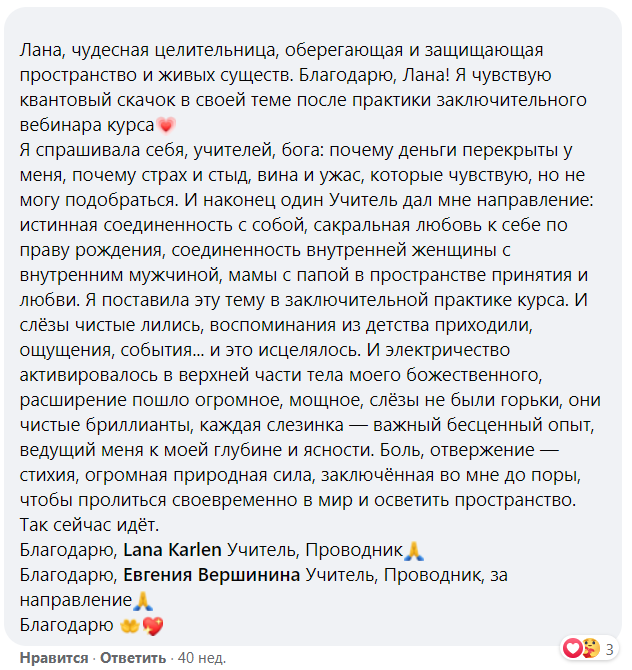This screenshot has width=632, height=670.
Task: Click the yellow open hands emoji in last line
Action: (x=129, y=626)
